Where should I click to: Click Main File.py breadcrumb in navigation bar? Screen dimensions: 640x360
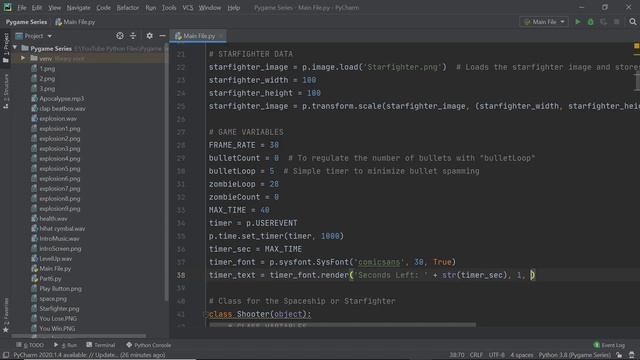(75, 22)
